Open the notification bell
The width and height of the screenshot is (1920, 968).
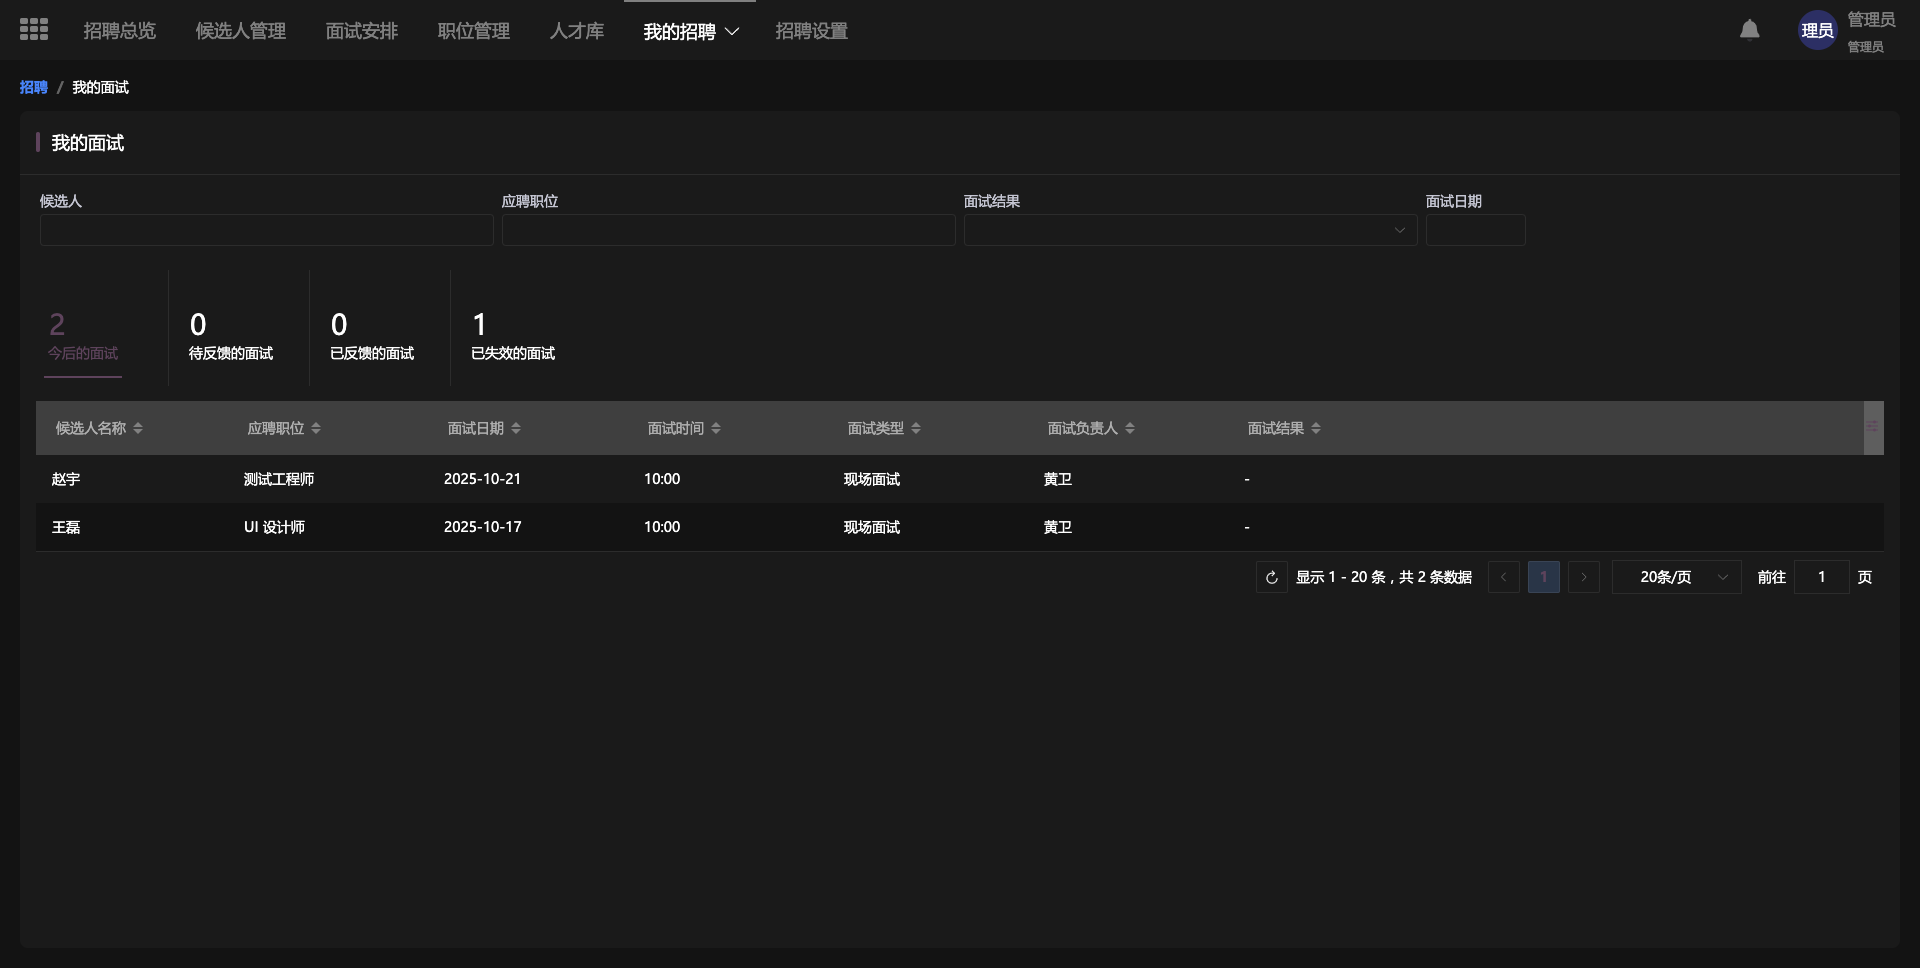click(1749, 30)
